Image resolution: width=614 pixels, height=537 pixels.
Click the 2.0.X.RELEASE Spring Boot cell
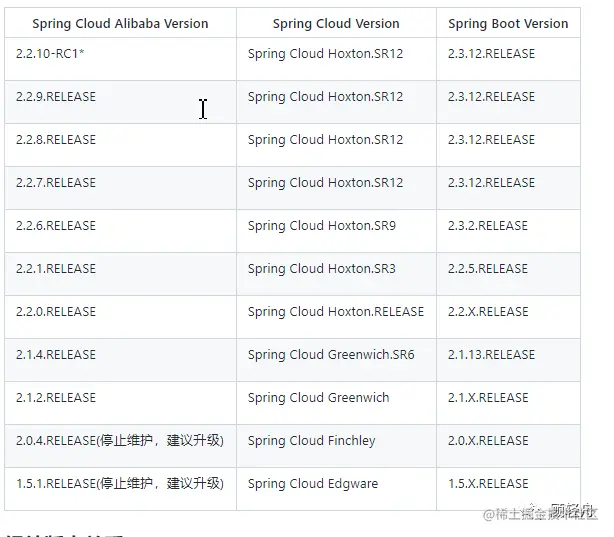(x=508, y=446)
